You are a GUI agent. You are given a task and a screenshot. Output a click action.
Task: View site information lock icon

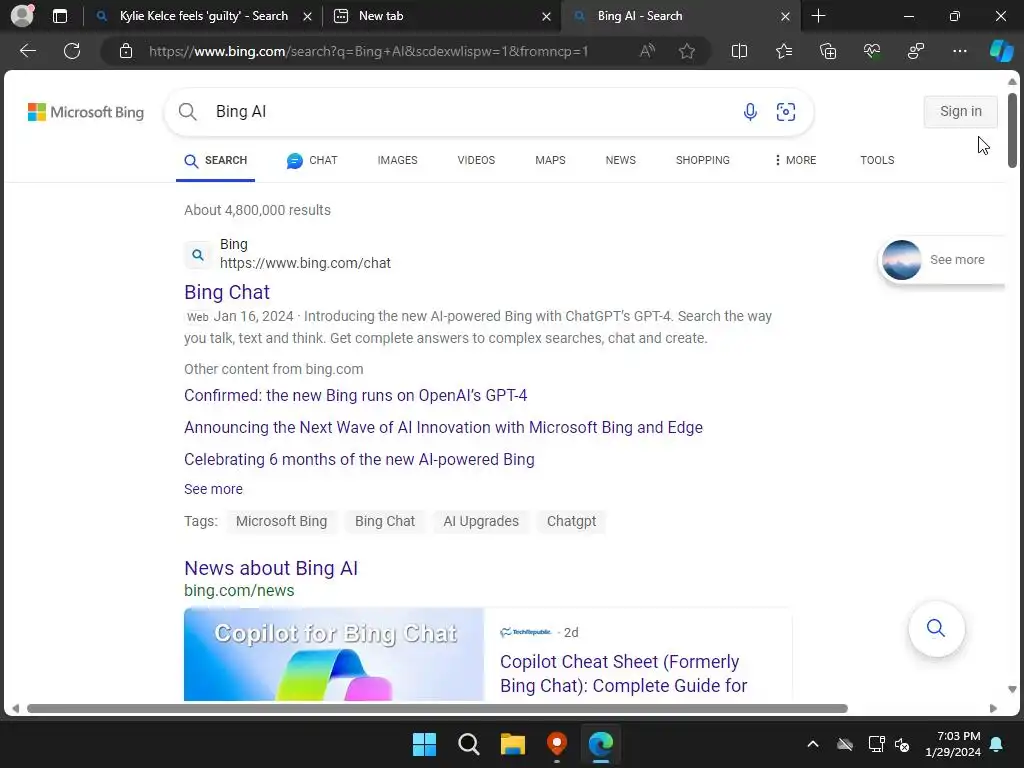(x=126, y=51)
